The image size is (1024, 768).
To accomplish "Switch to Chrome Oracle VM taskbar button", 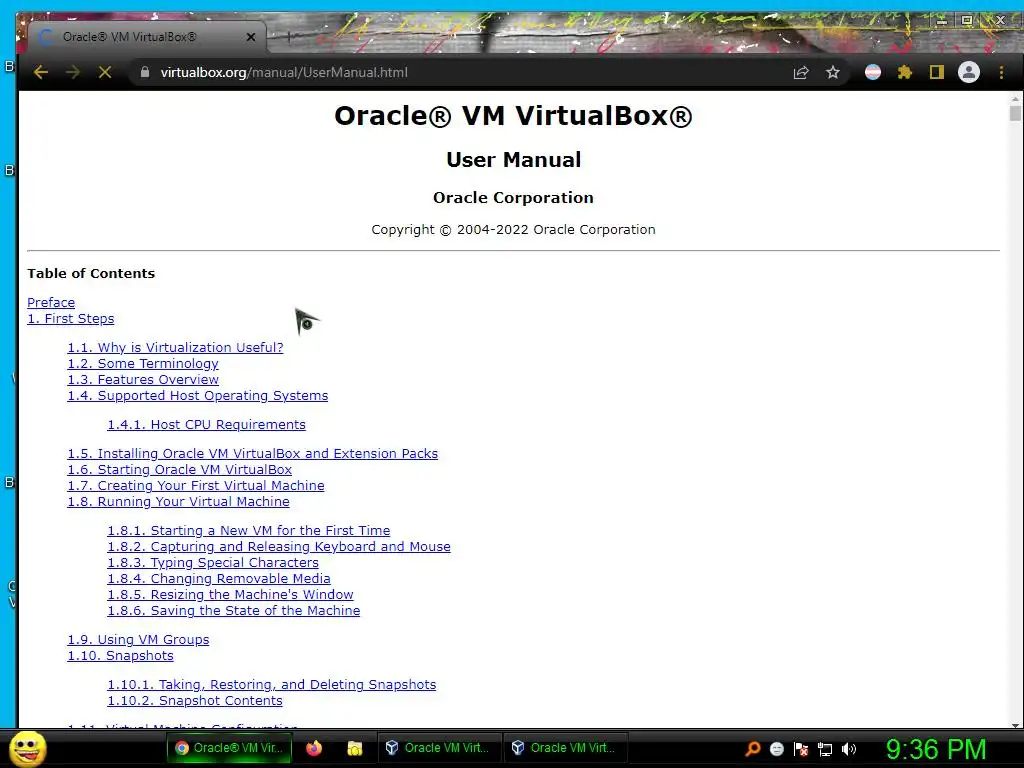I will pyautogui.click(x=229, y=748).
